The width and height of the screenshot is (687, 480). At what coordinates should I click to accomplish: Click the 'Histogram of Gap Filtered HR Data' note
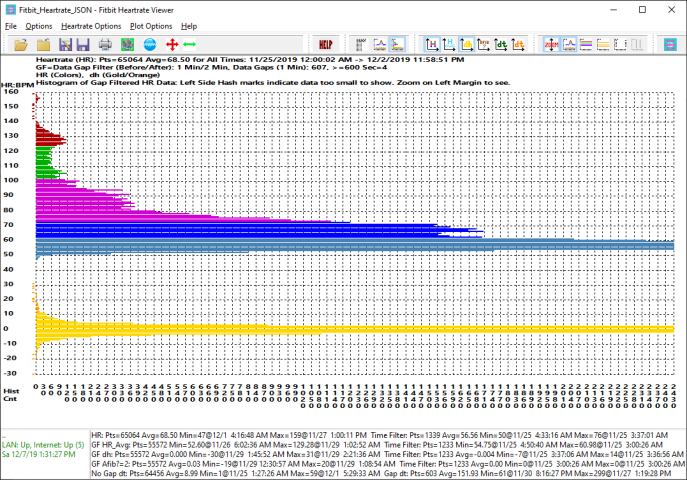(x=273, y=82)
